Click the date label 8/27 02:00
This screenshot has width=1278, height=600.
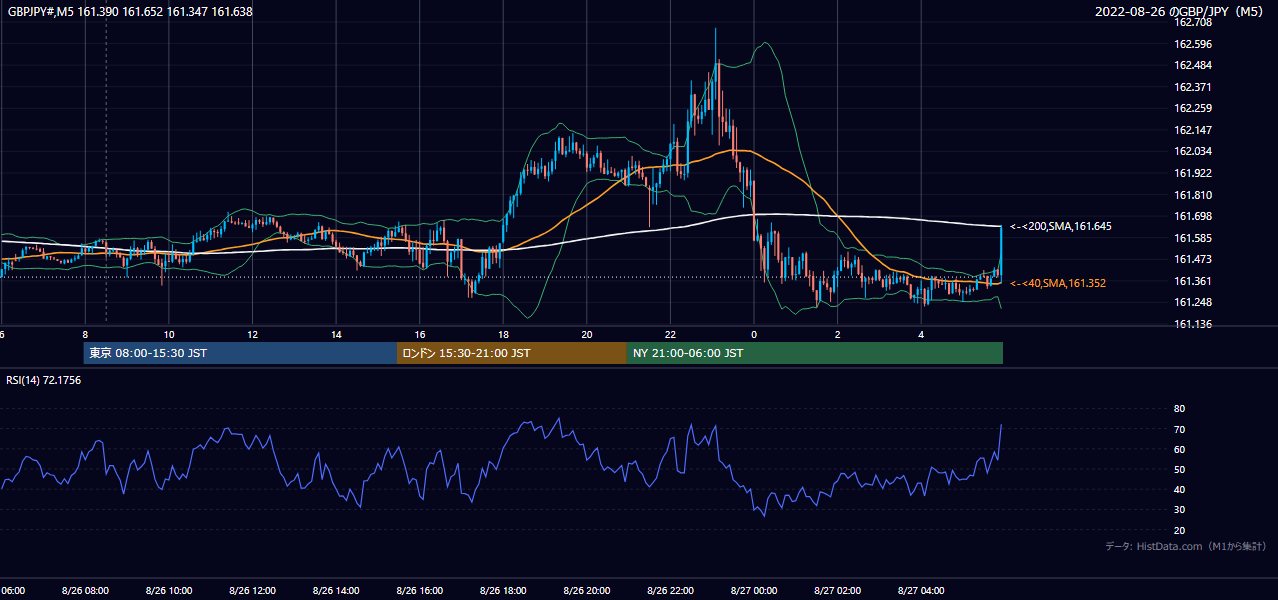pos(837,590)
